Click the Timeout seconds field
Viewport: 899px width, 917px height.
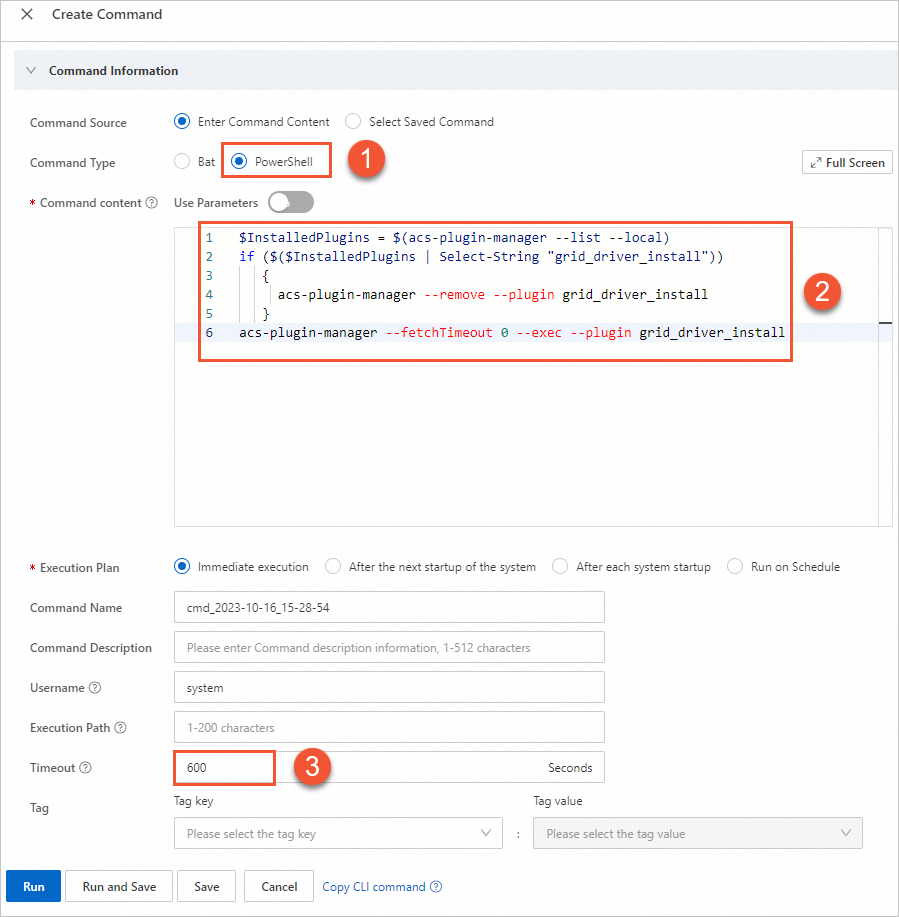[x=389, y=768]
